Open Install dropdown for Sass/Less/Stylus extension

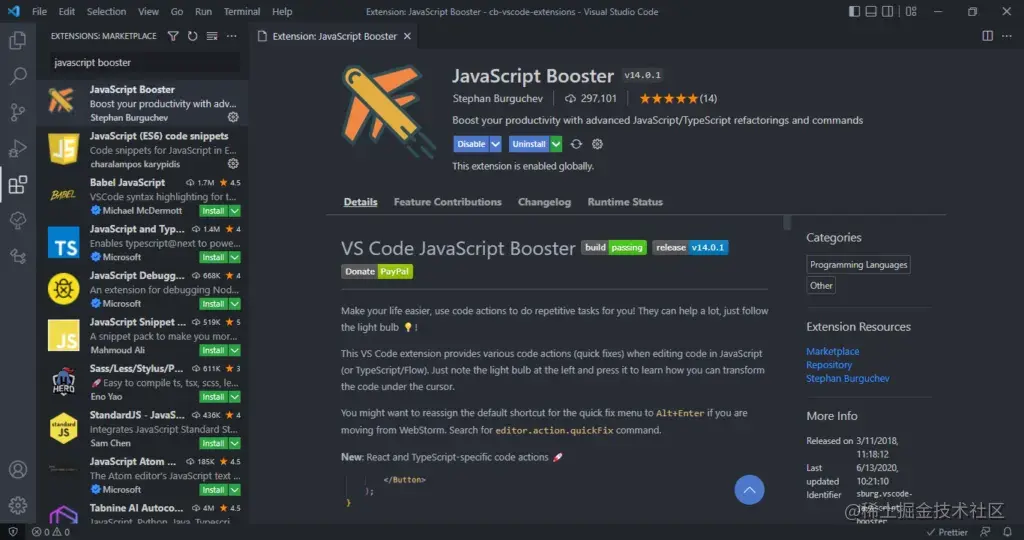coord(234,396)
